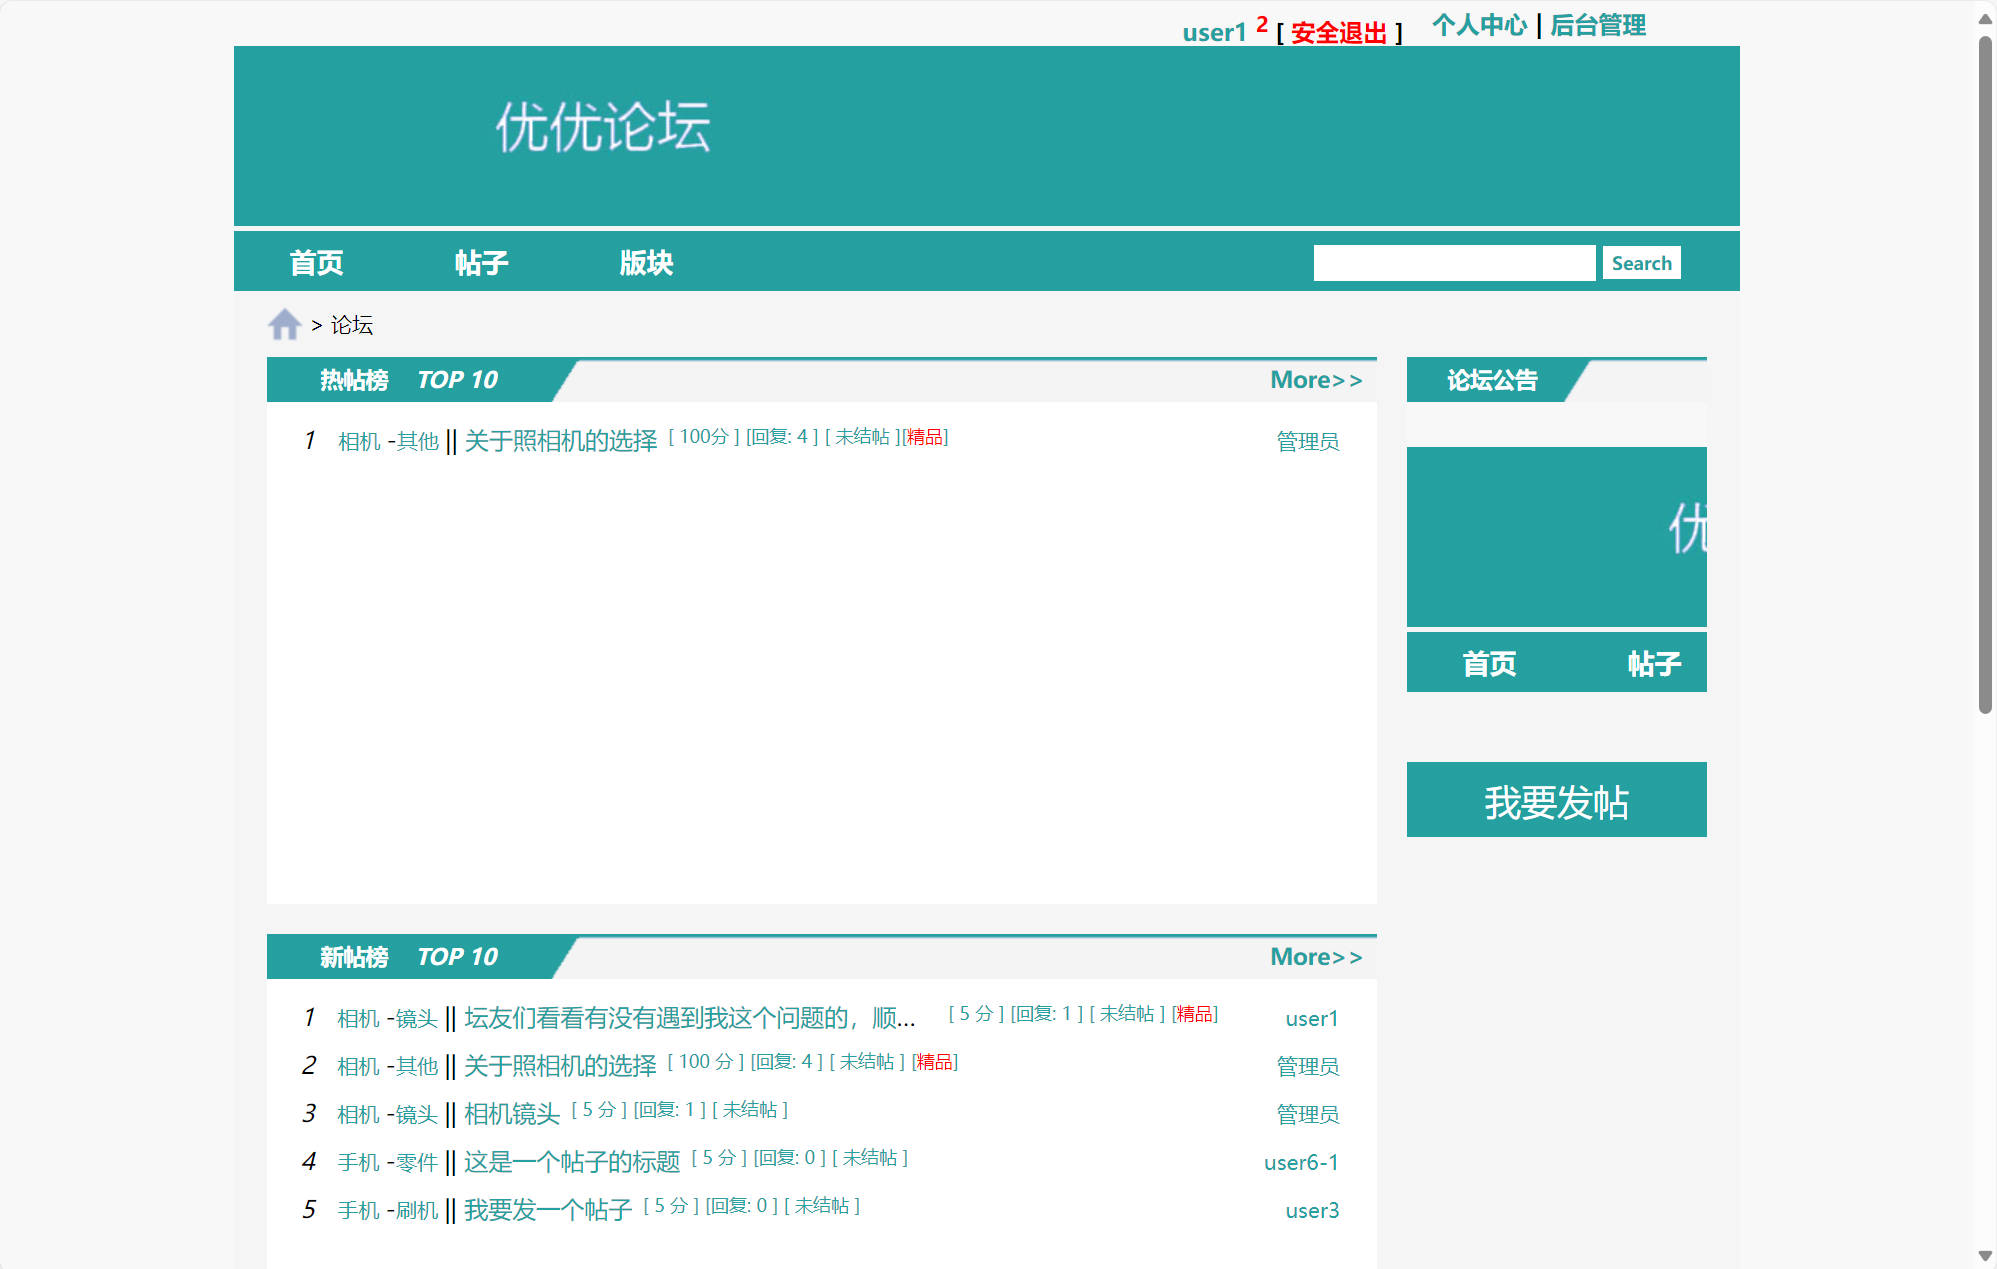Screen dimensions: 1997x1269
Task: Click the small forum logo in announcement panel
Action: (1557, 536)
